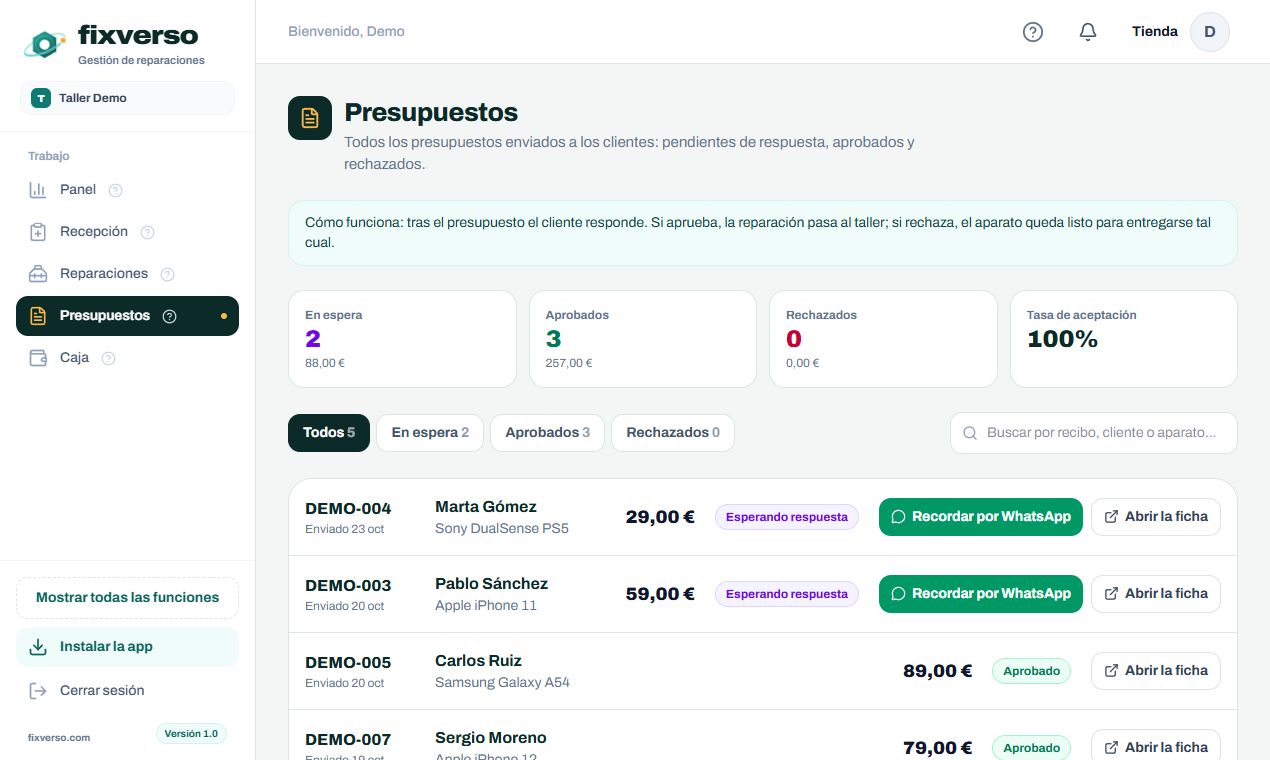Click Aprobado badge for Sergio Moreno
Image resolution: width=1270 pixels, height=760 pixels.
tap(1031, 748)
